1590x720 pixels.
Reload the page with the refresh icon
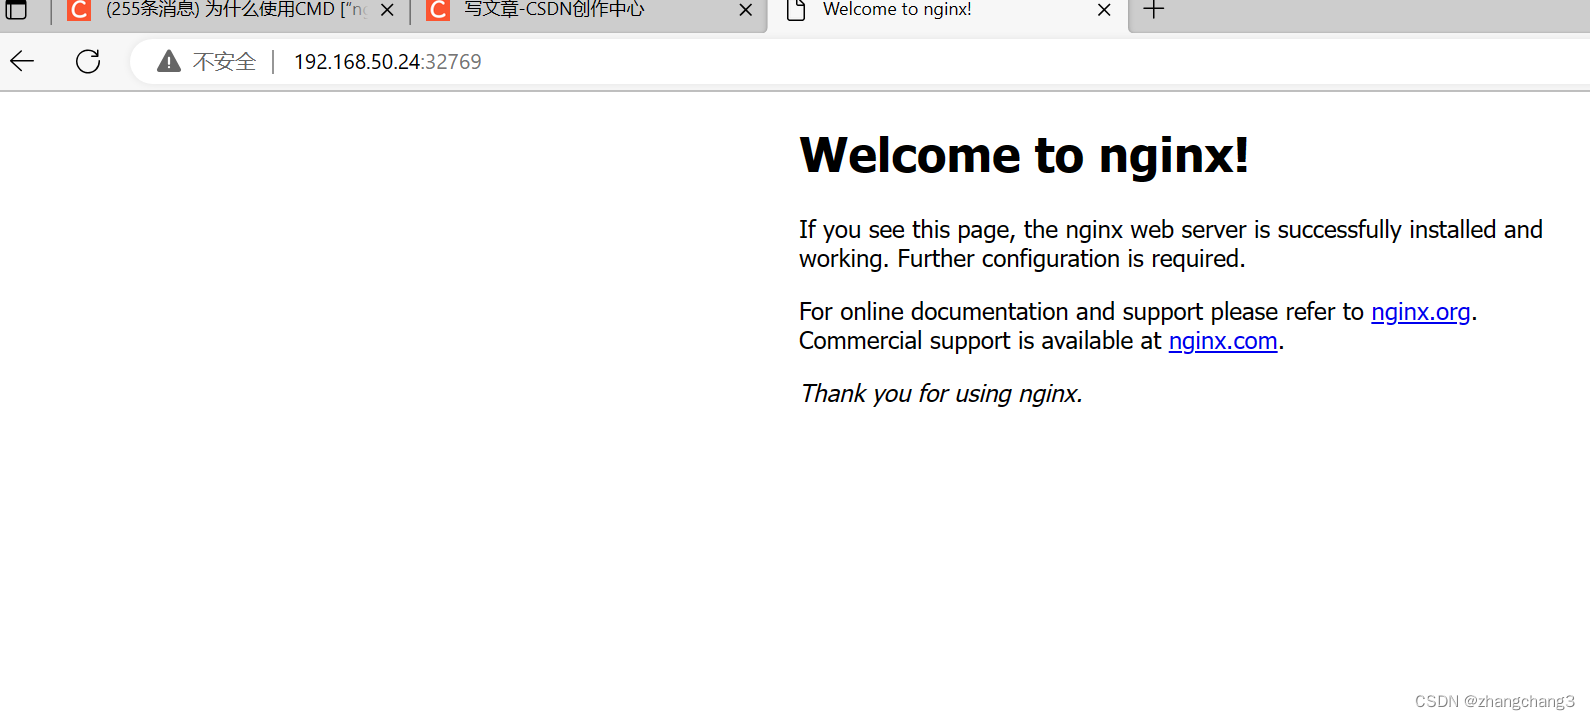coord(88,62)
